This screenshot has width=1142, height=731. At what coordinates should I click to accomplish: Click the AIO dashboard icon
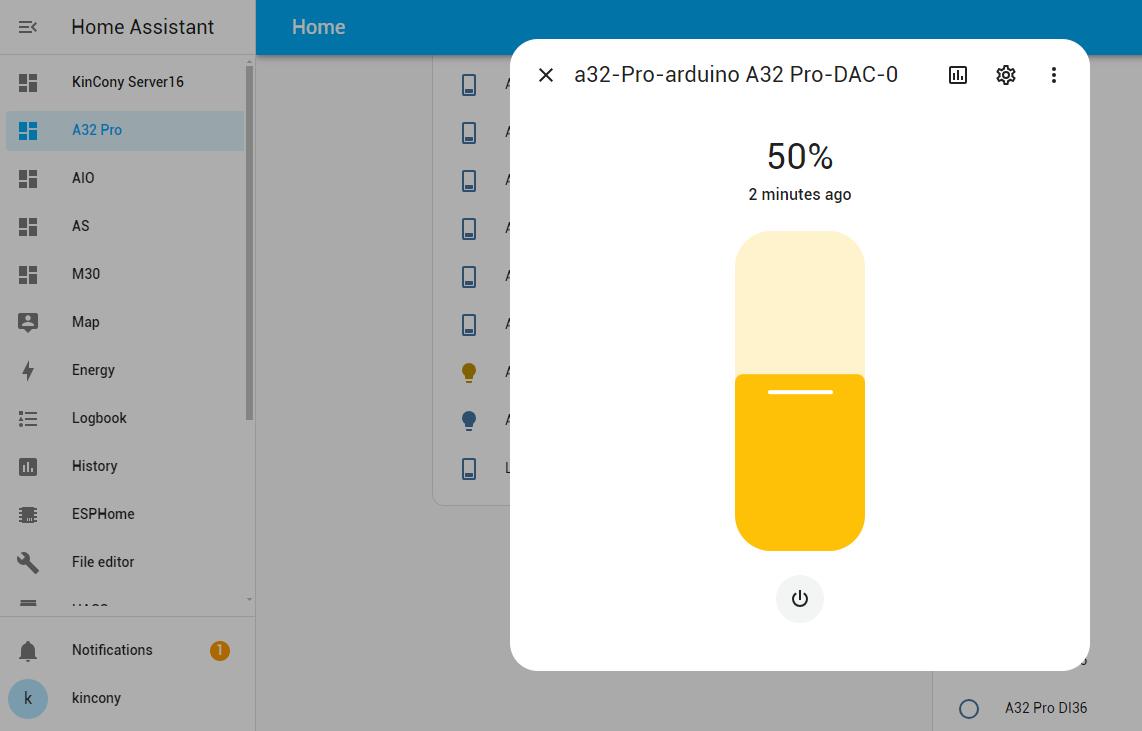click(x=28, y=178)
